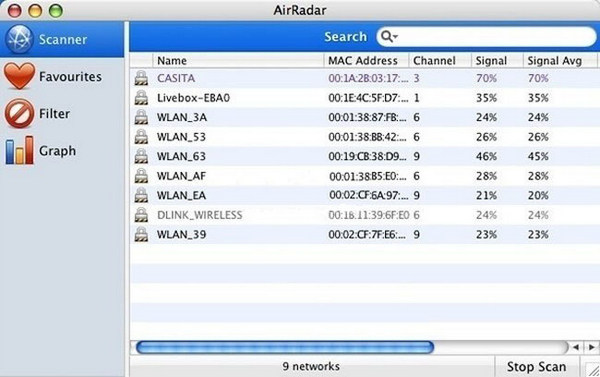Click the lock icon beside WLAN_3A
This screenshot has width=600, height=377.
pos(141,118)
